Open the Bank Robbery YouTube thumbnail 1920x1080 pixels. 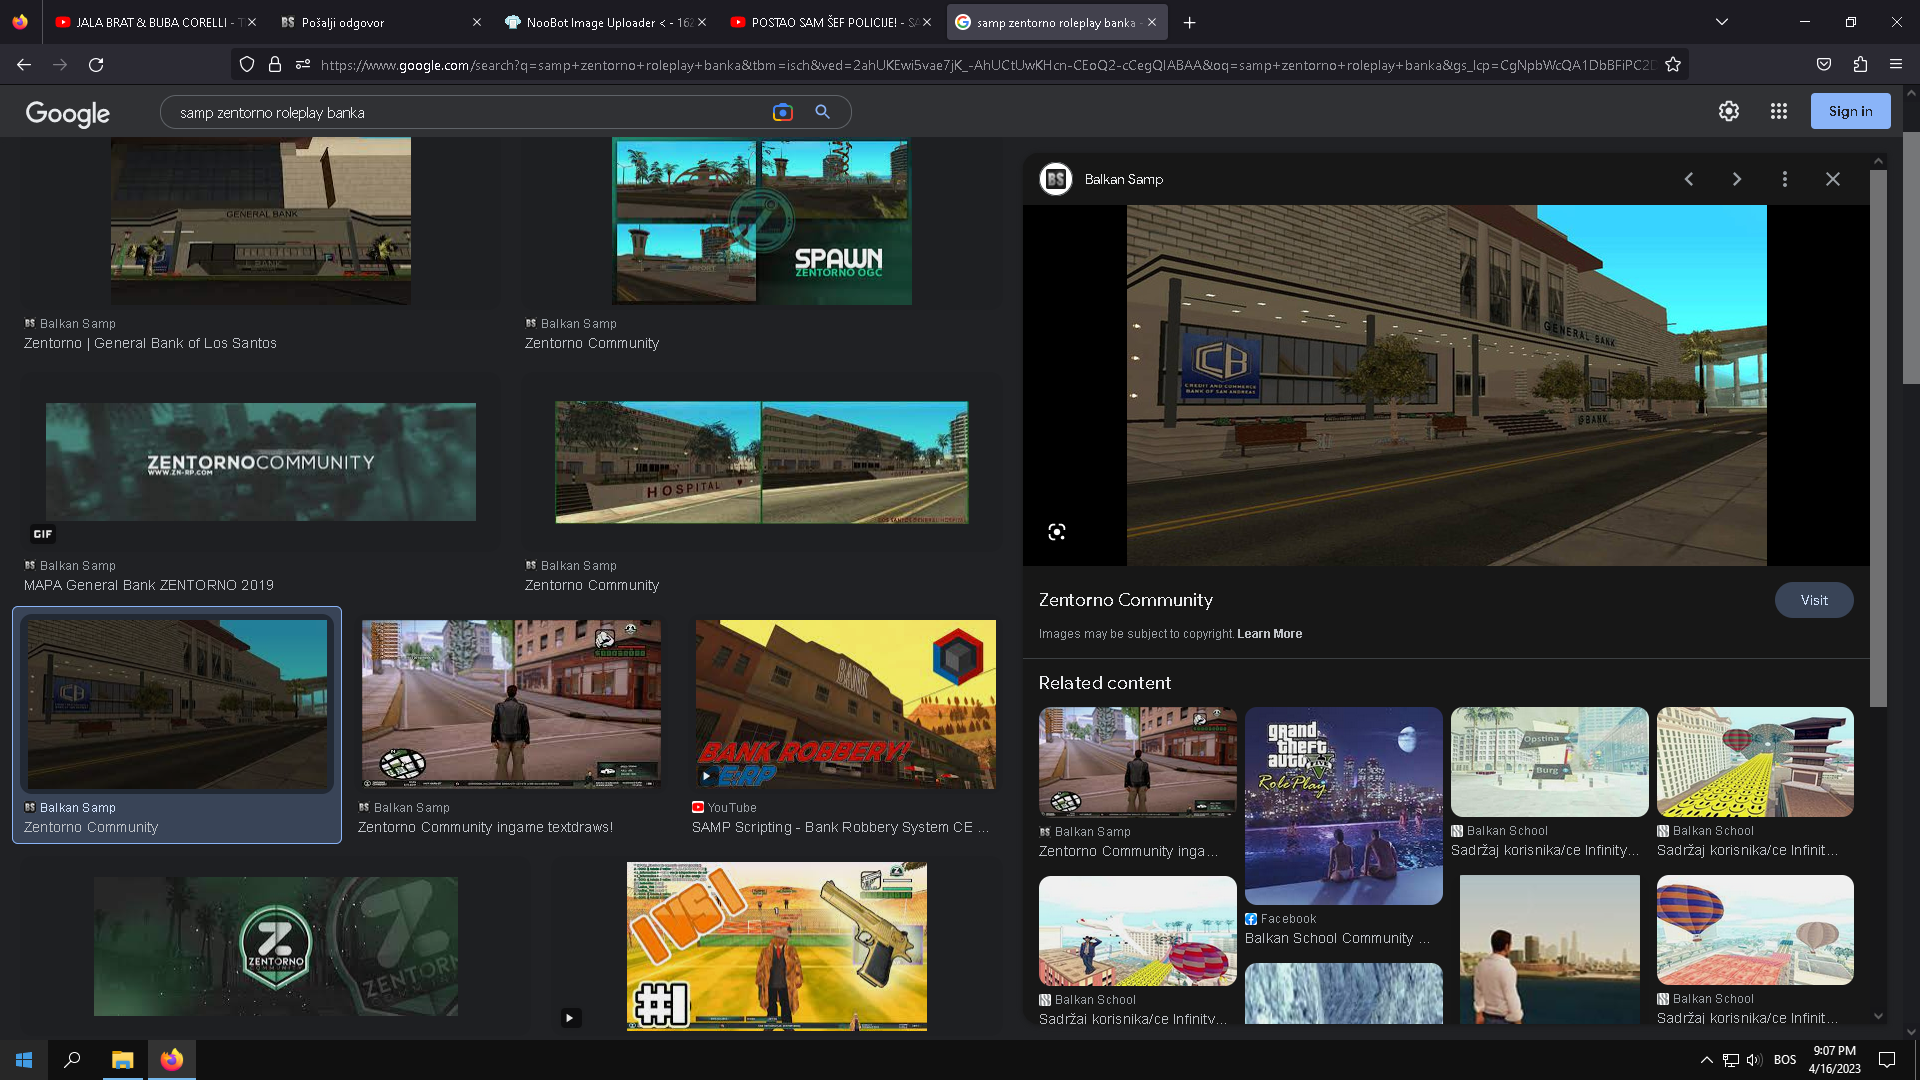pyautogui.click(x=845, y=704)
